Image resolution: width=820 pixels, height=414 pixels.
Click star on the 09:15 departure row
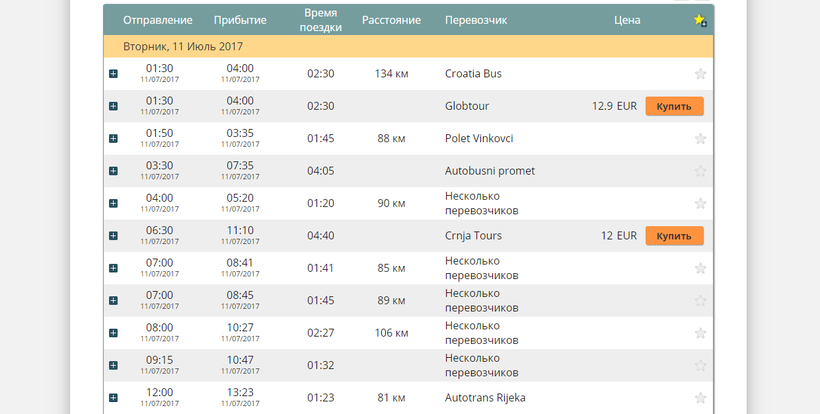pos(700,366)
